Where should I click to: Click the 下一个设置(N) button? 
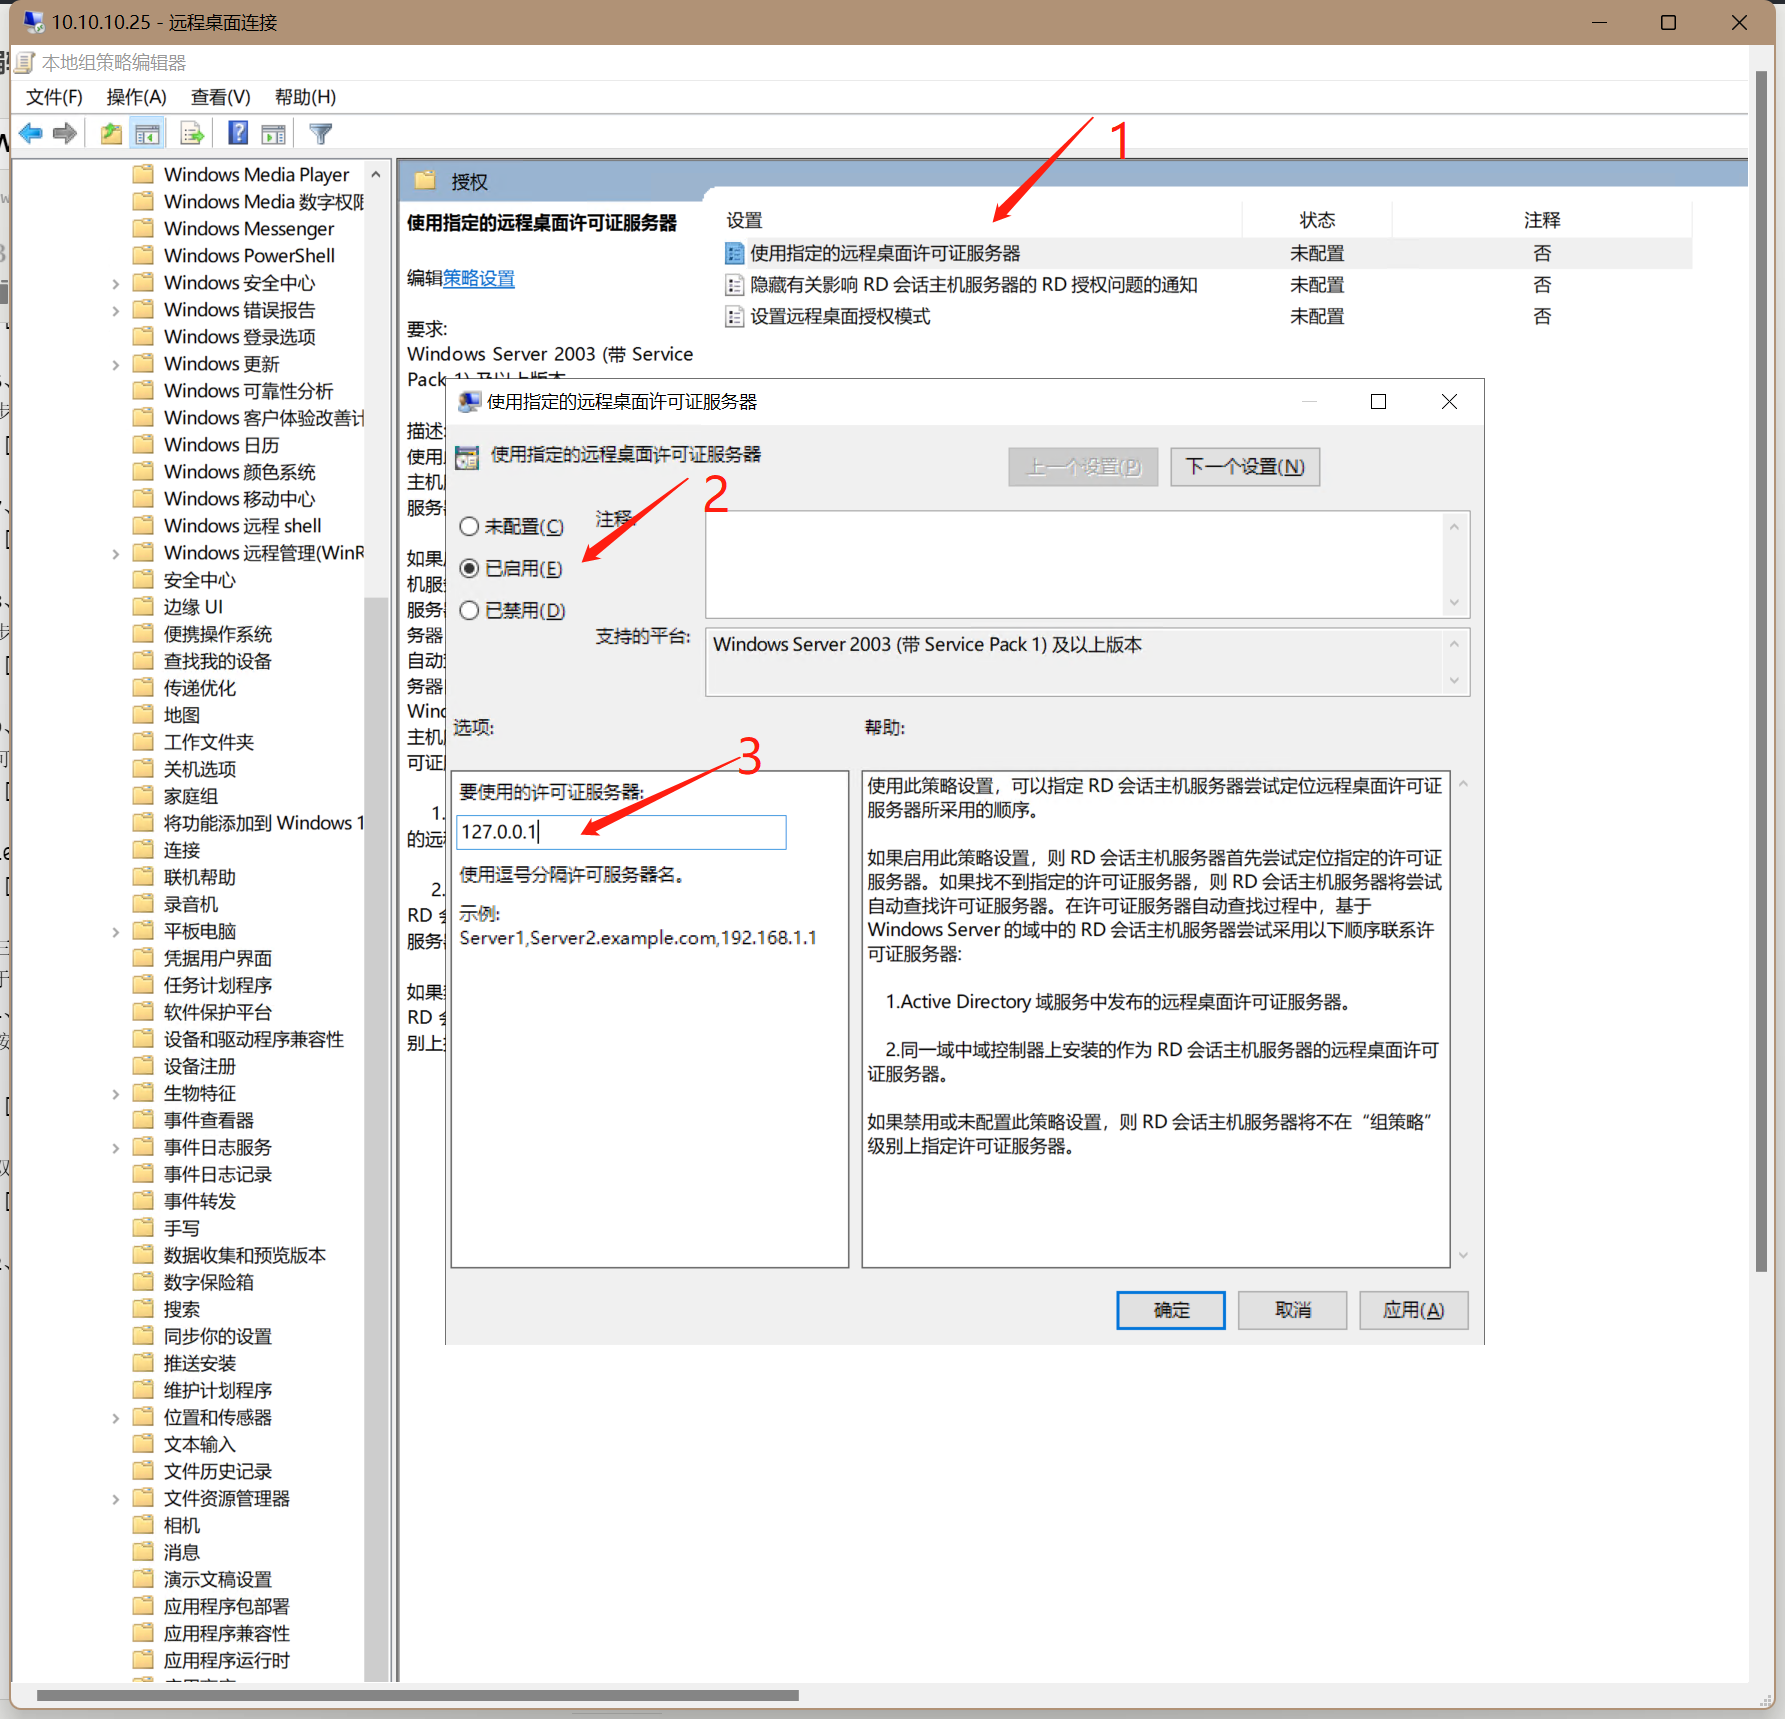coord(1245,467)
